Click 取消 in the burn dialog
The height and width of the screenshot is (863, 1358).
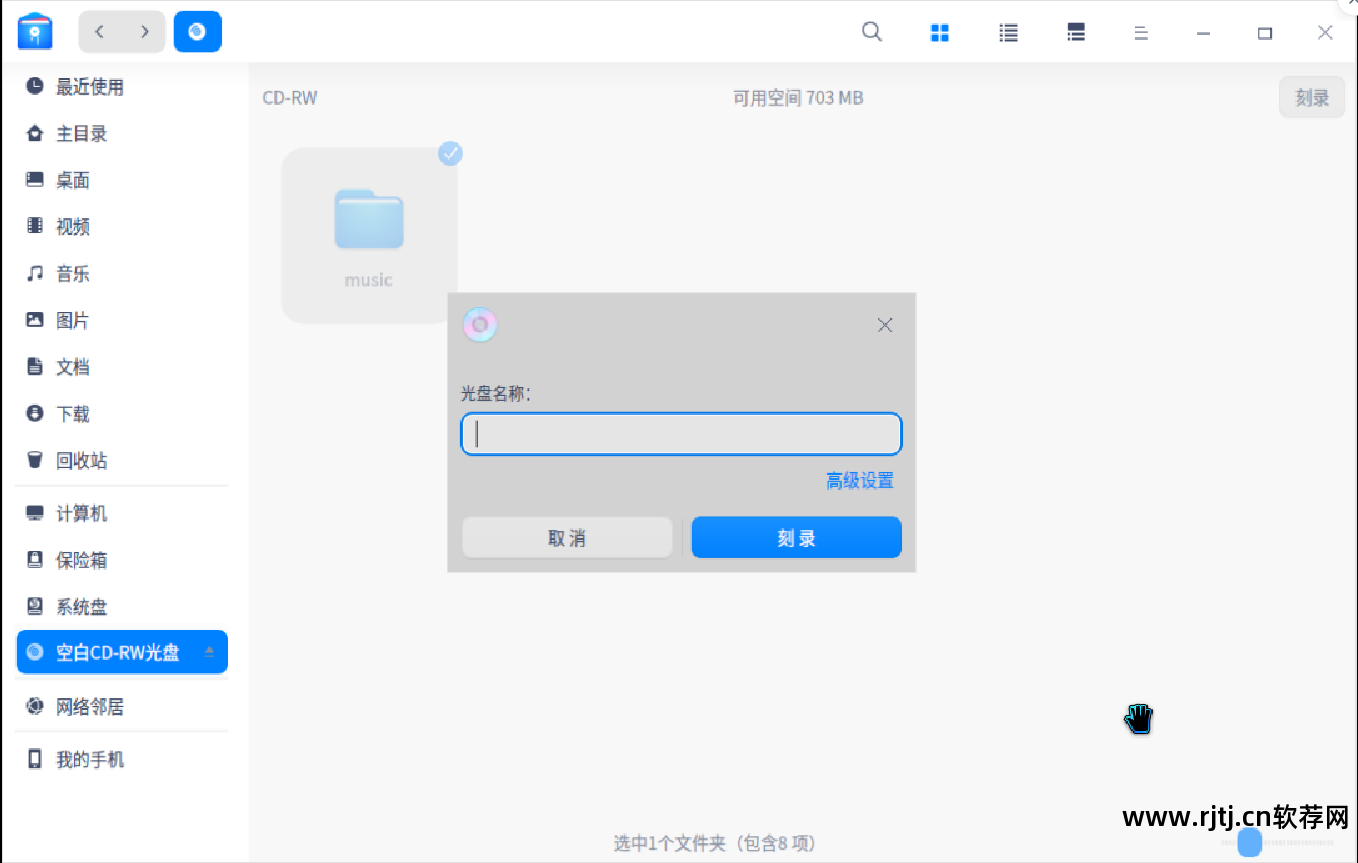(567, 538)
